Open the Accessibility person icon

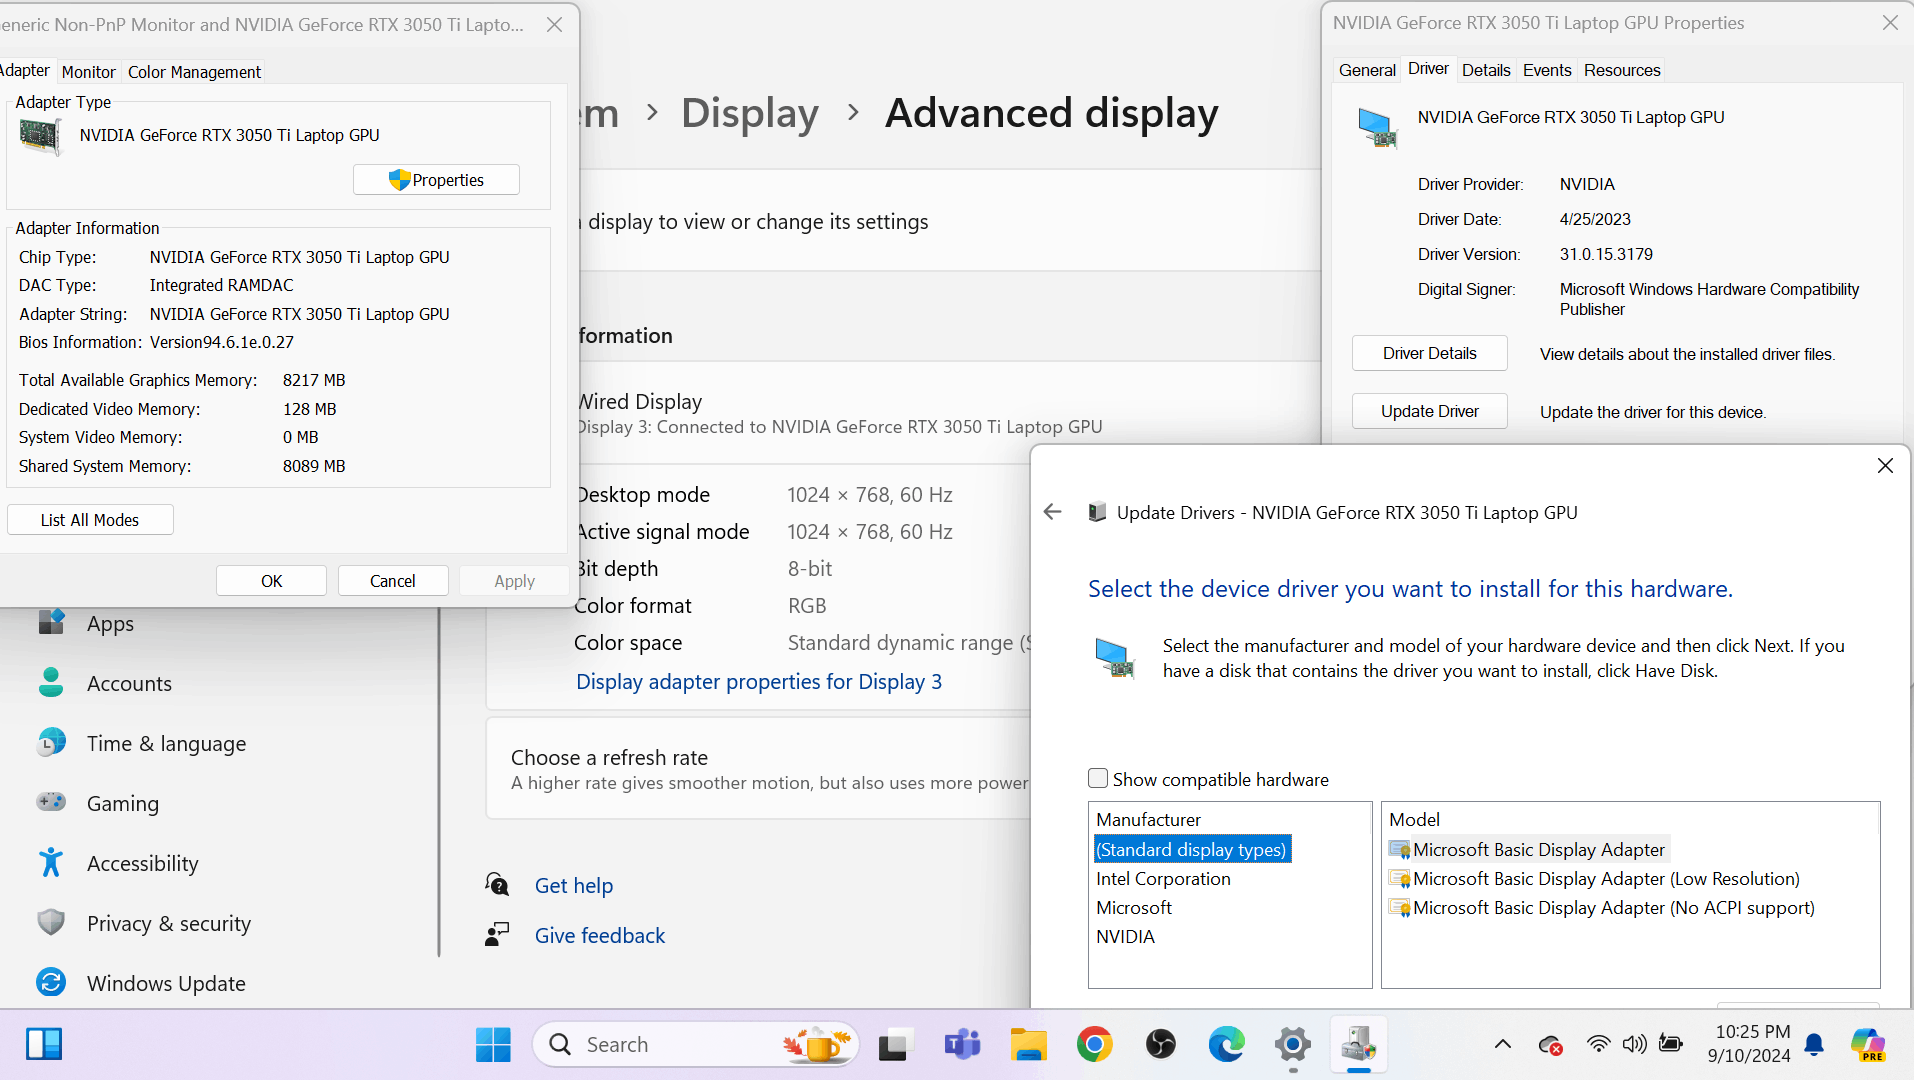pos(51,862)
